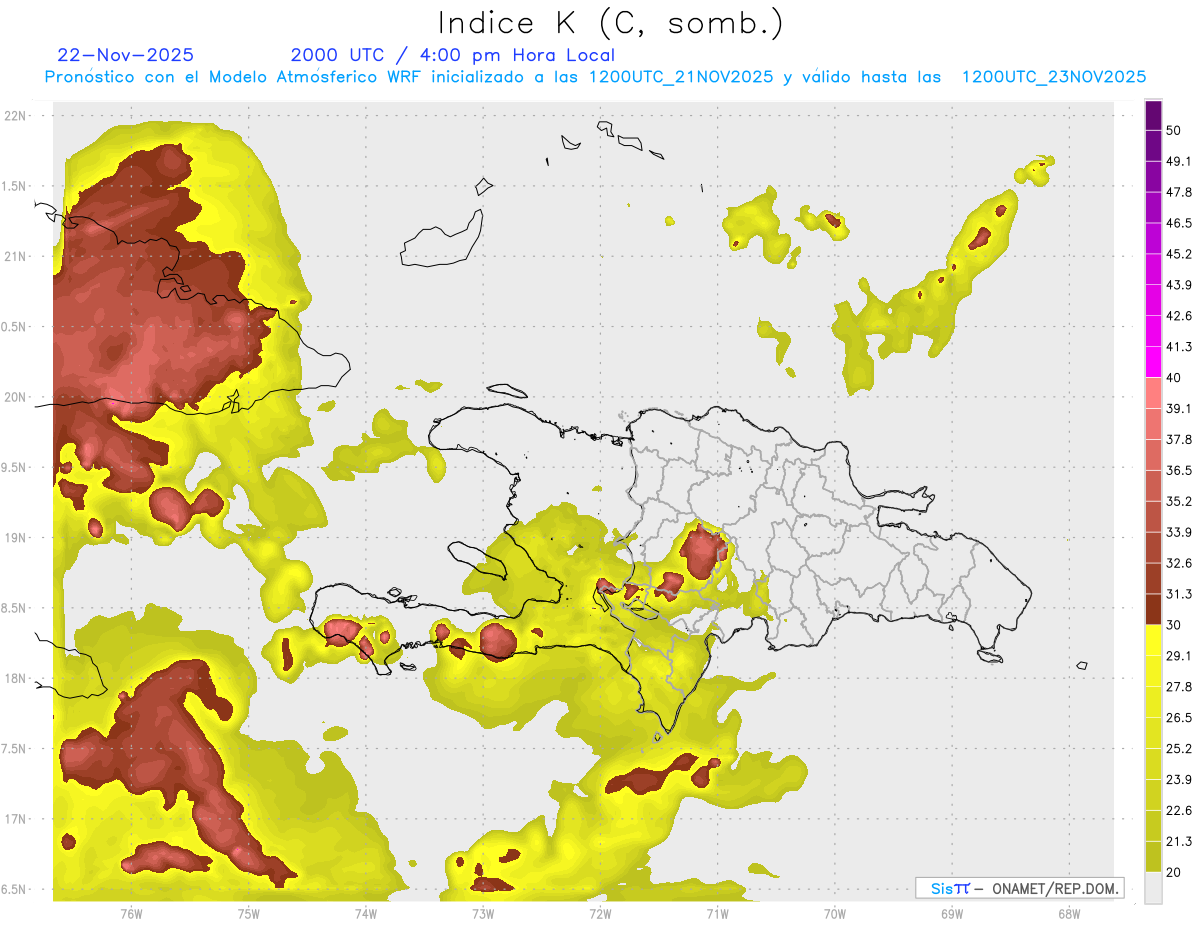
Task: Click the '19N' latitude label
Action: [x=15, y=538]
